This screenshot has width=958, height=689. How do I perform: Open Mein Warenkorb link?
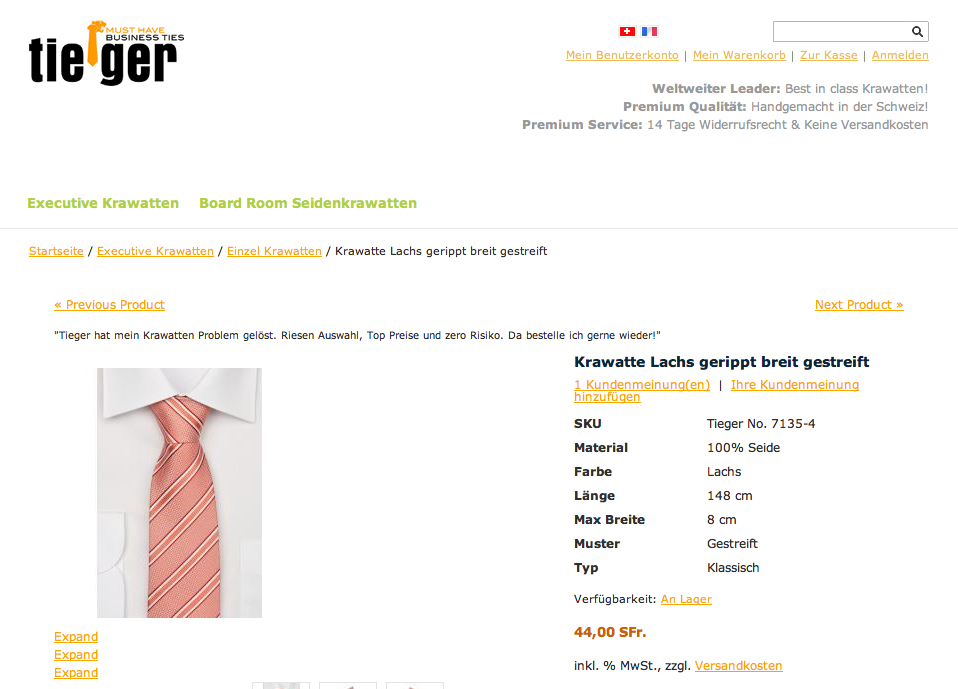pyautogui.click(x=739, y=55)
